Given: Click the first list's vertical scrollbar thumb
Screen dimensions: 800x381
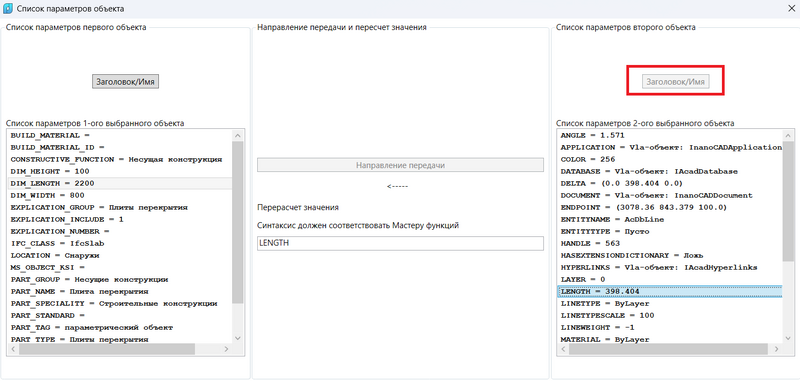Looking at the screenshot, I should [x=237, y=223].
